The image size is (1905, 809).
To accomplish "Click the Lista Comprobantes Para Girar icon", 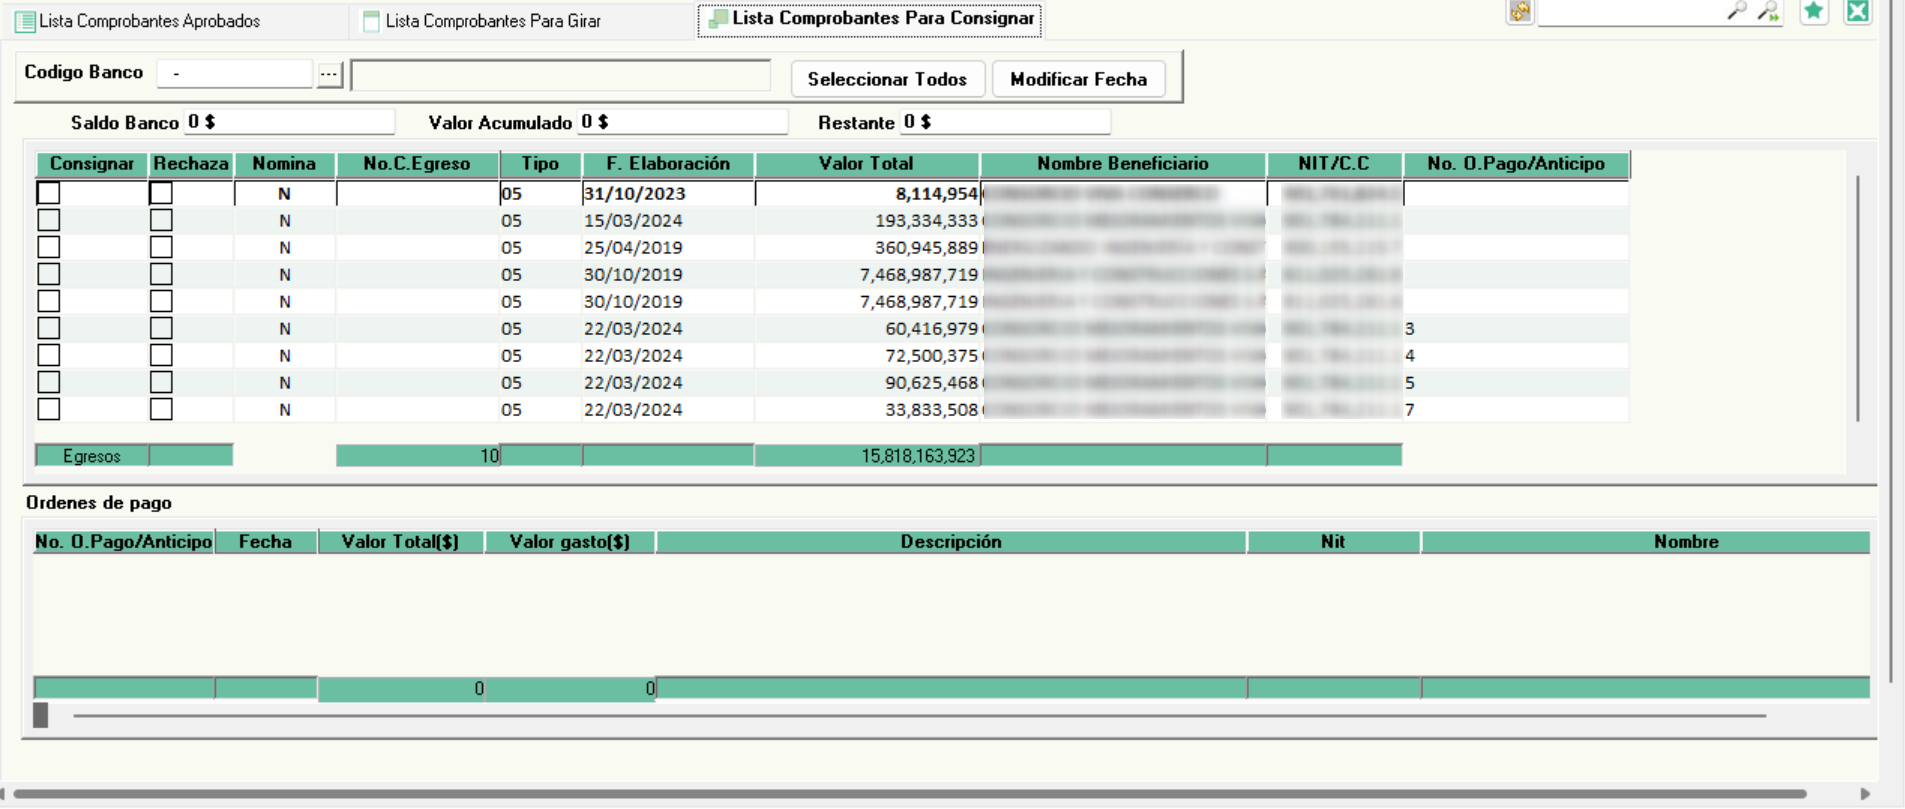I will (371, 21).
